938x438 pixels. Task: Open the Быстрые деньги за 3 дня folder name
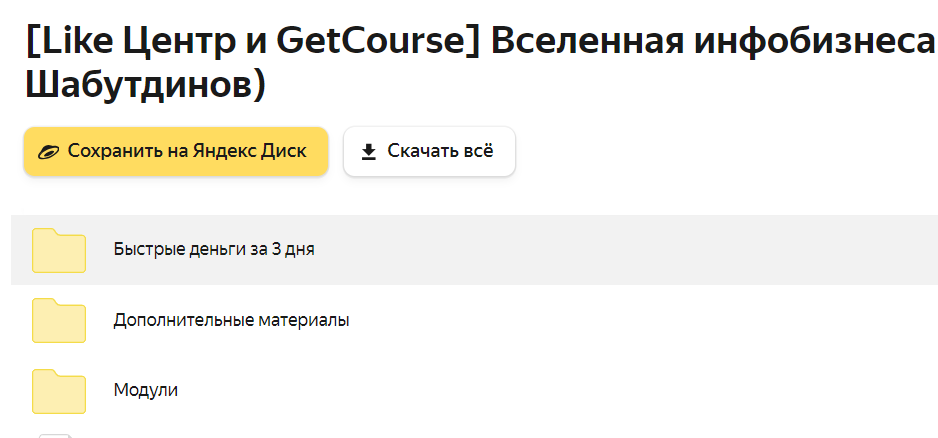[214, 250]
